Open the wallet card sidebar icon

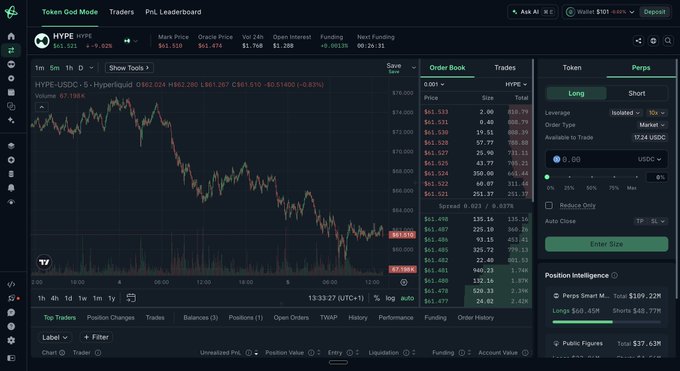[11, 92]
